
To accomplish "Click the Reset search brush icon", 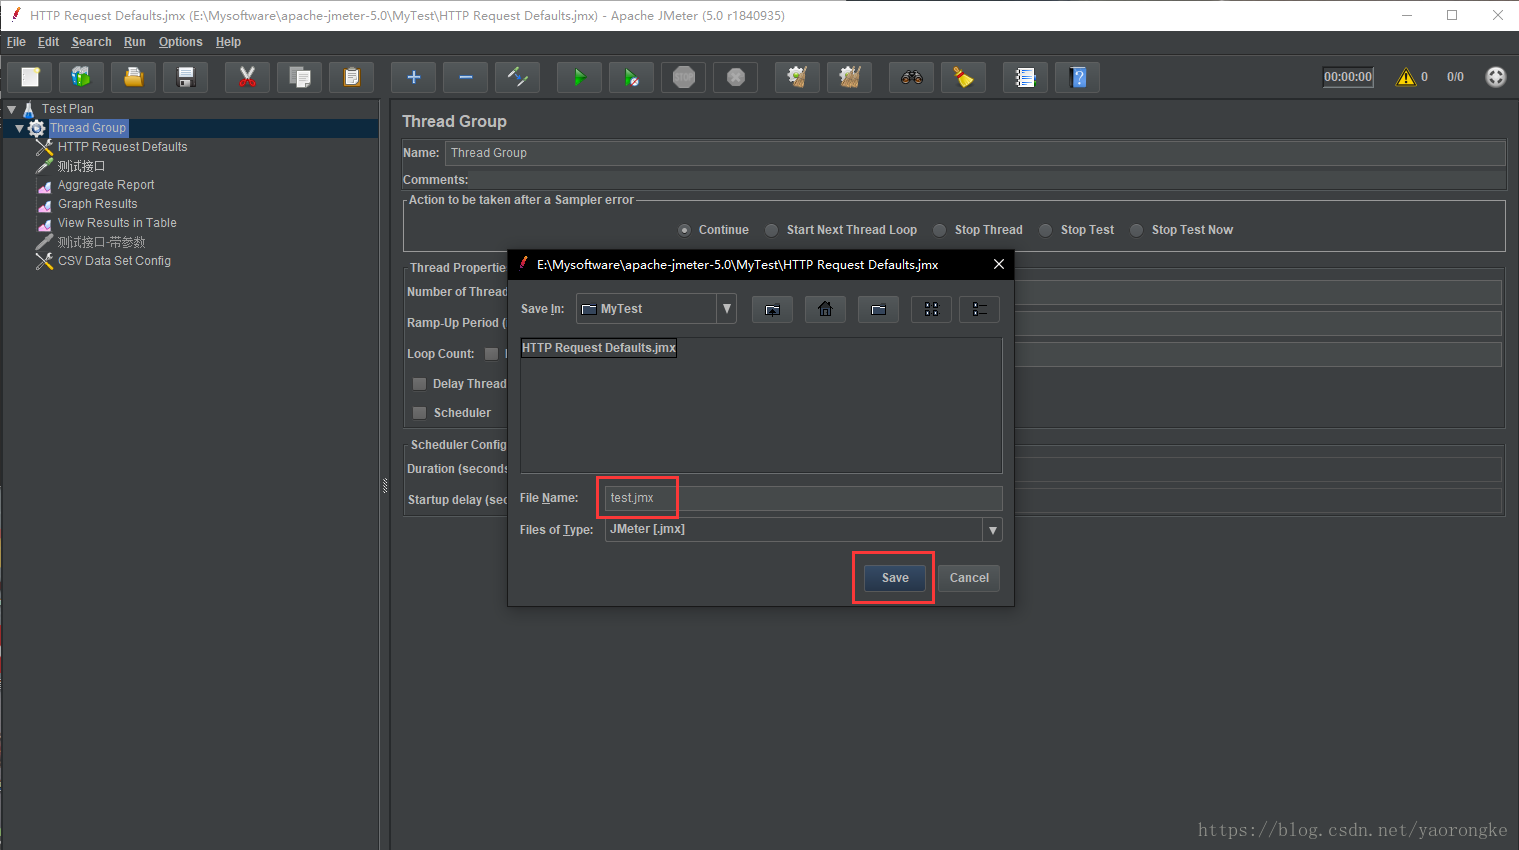I will 963,77.
